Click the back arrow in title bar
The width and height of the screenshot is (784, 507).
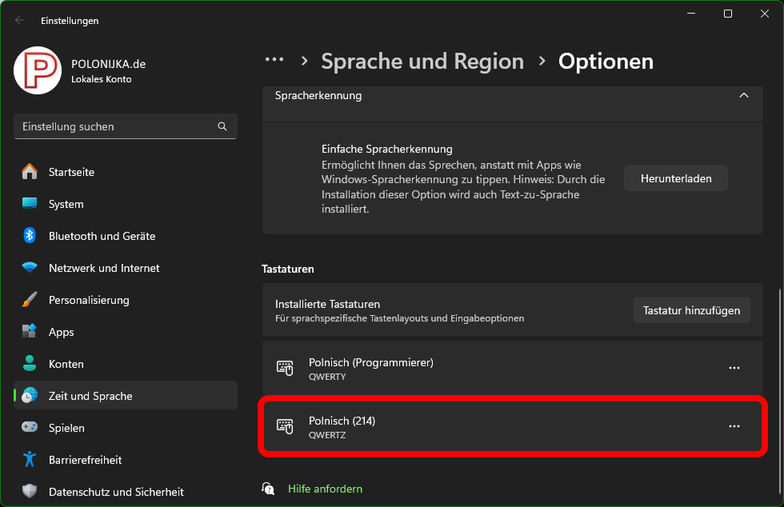coord(20,20)
